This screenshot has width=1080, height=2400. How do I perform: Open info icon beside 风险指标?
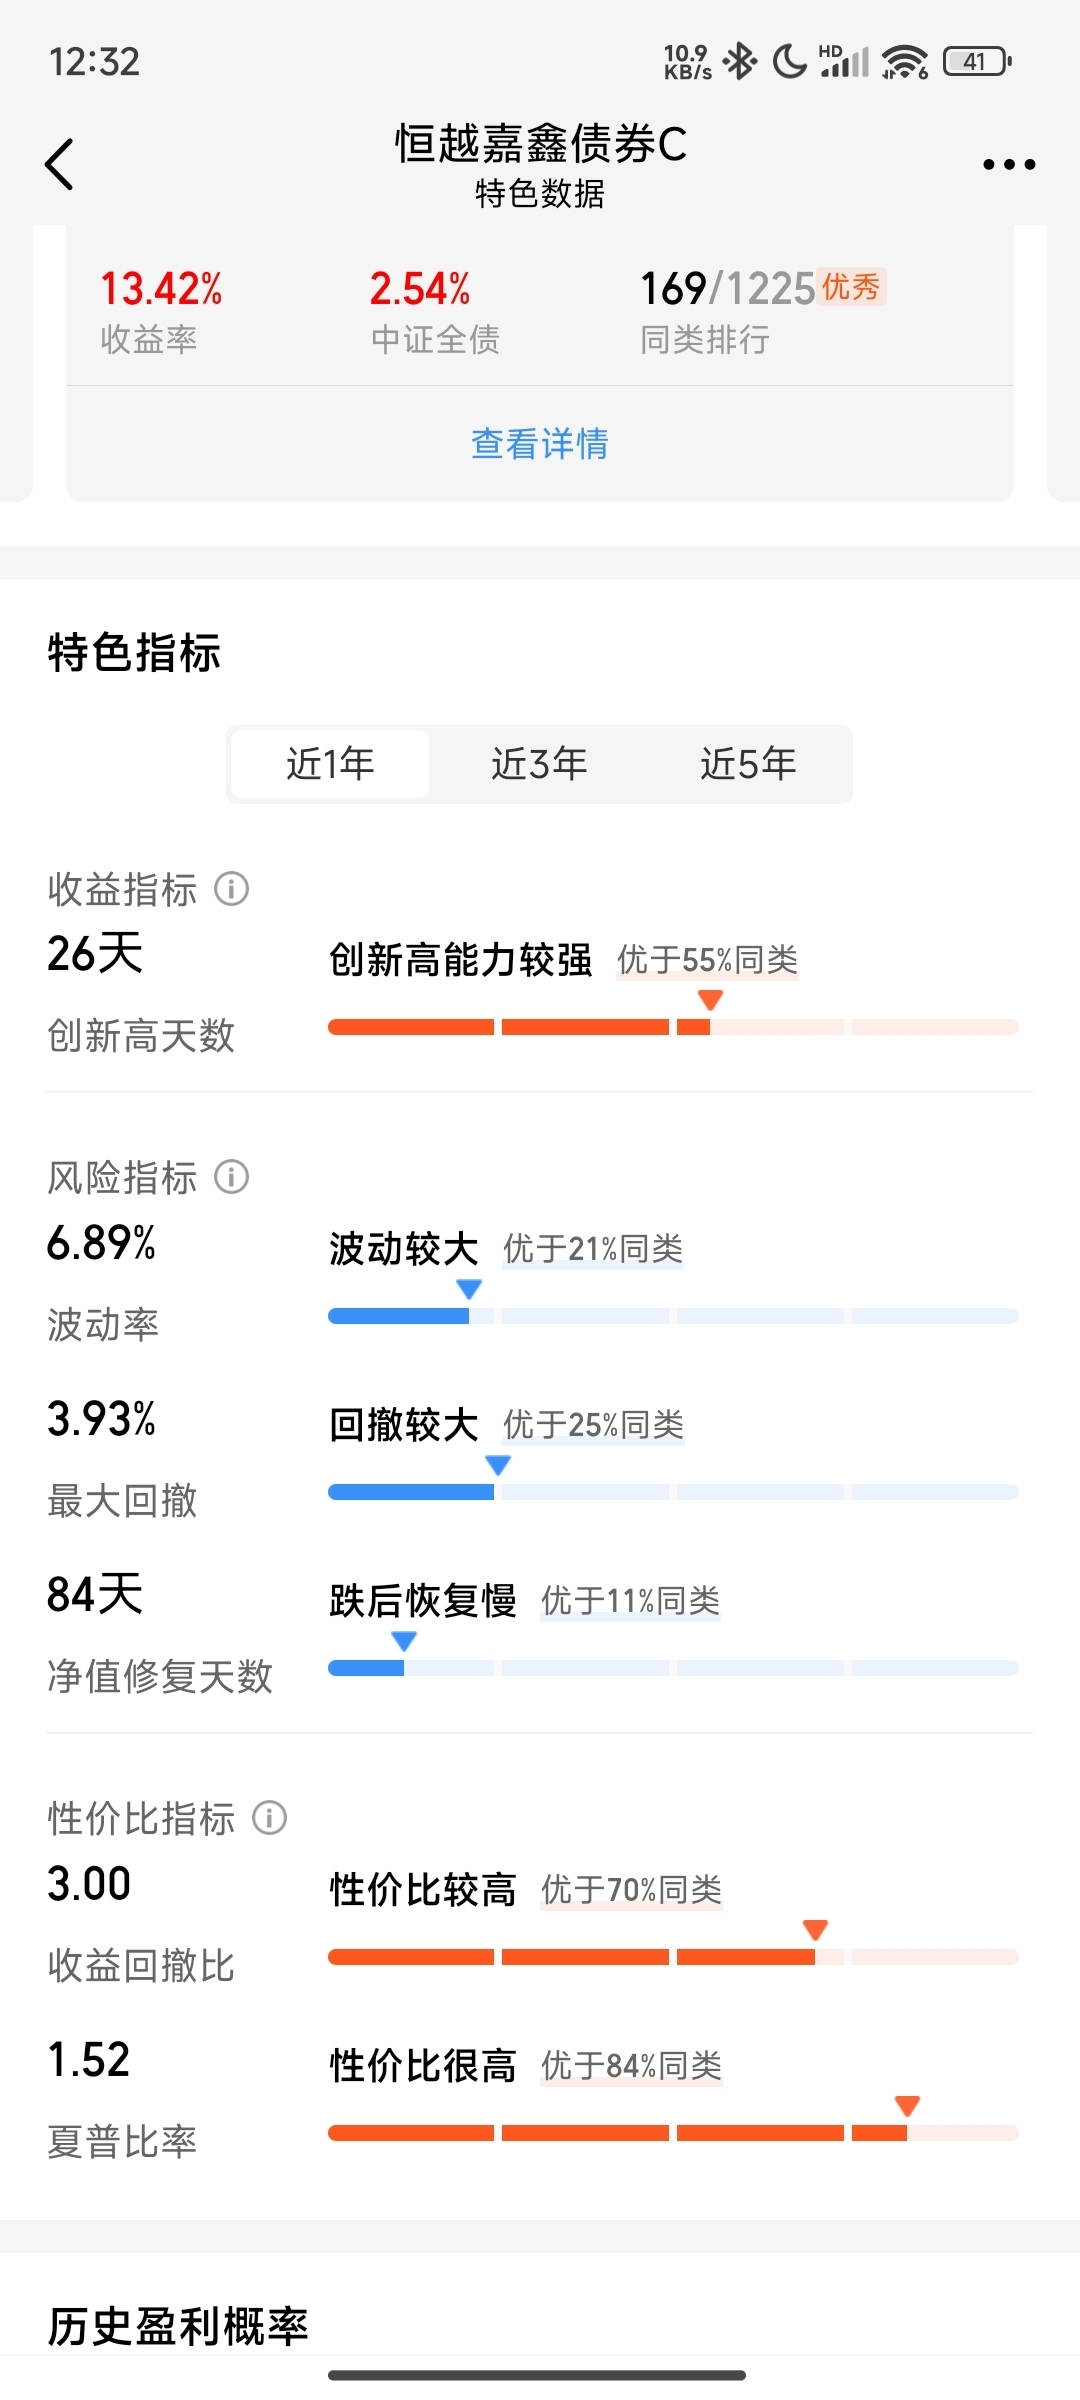coord(232,1176)
